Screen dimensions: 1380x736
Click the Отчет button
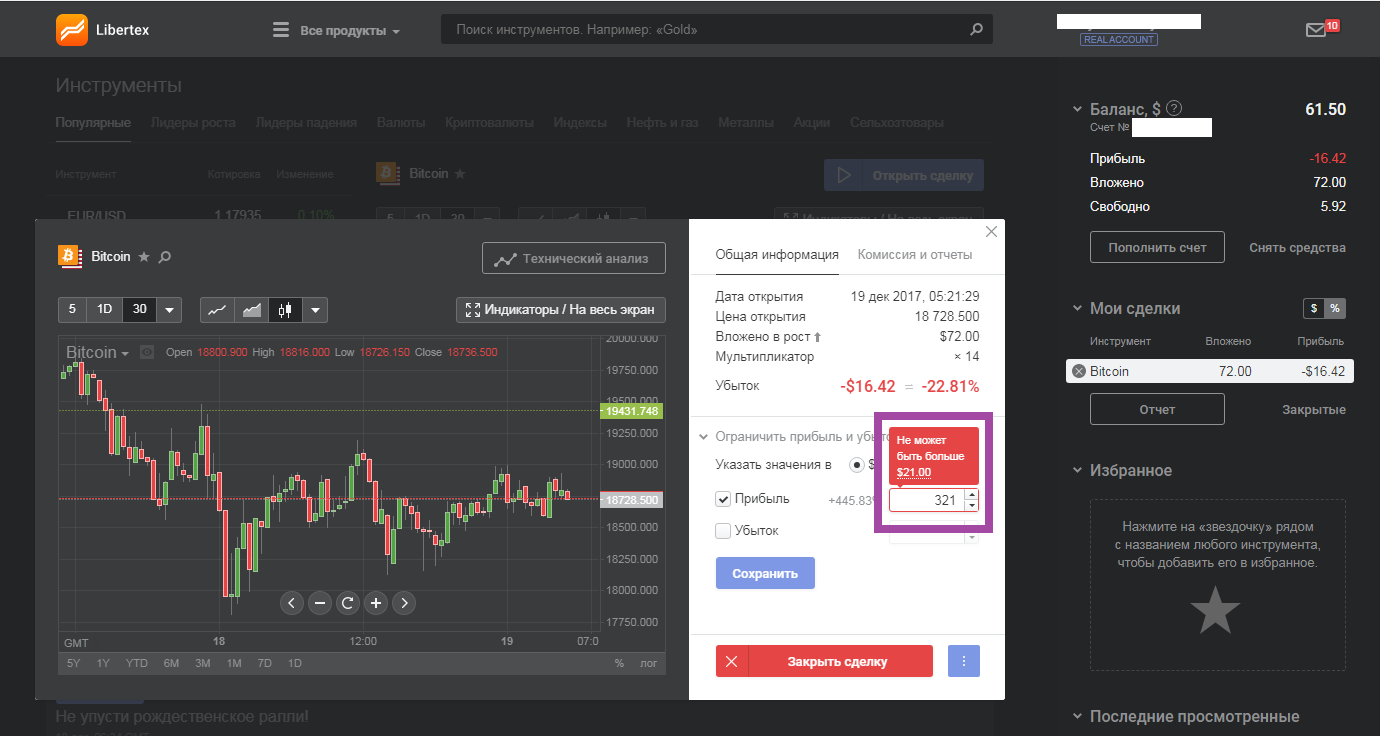click(x=1157, y=409)
